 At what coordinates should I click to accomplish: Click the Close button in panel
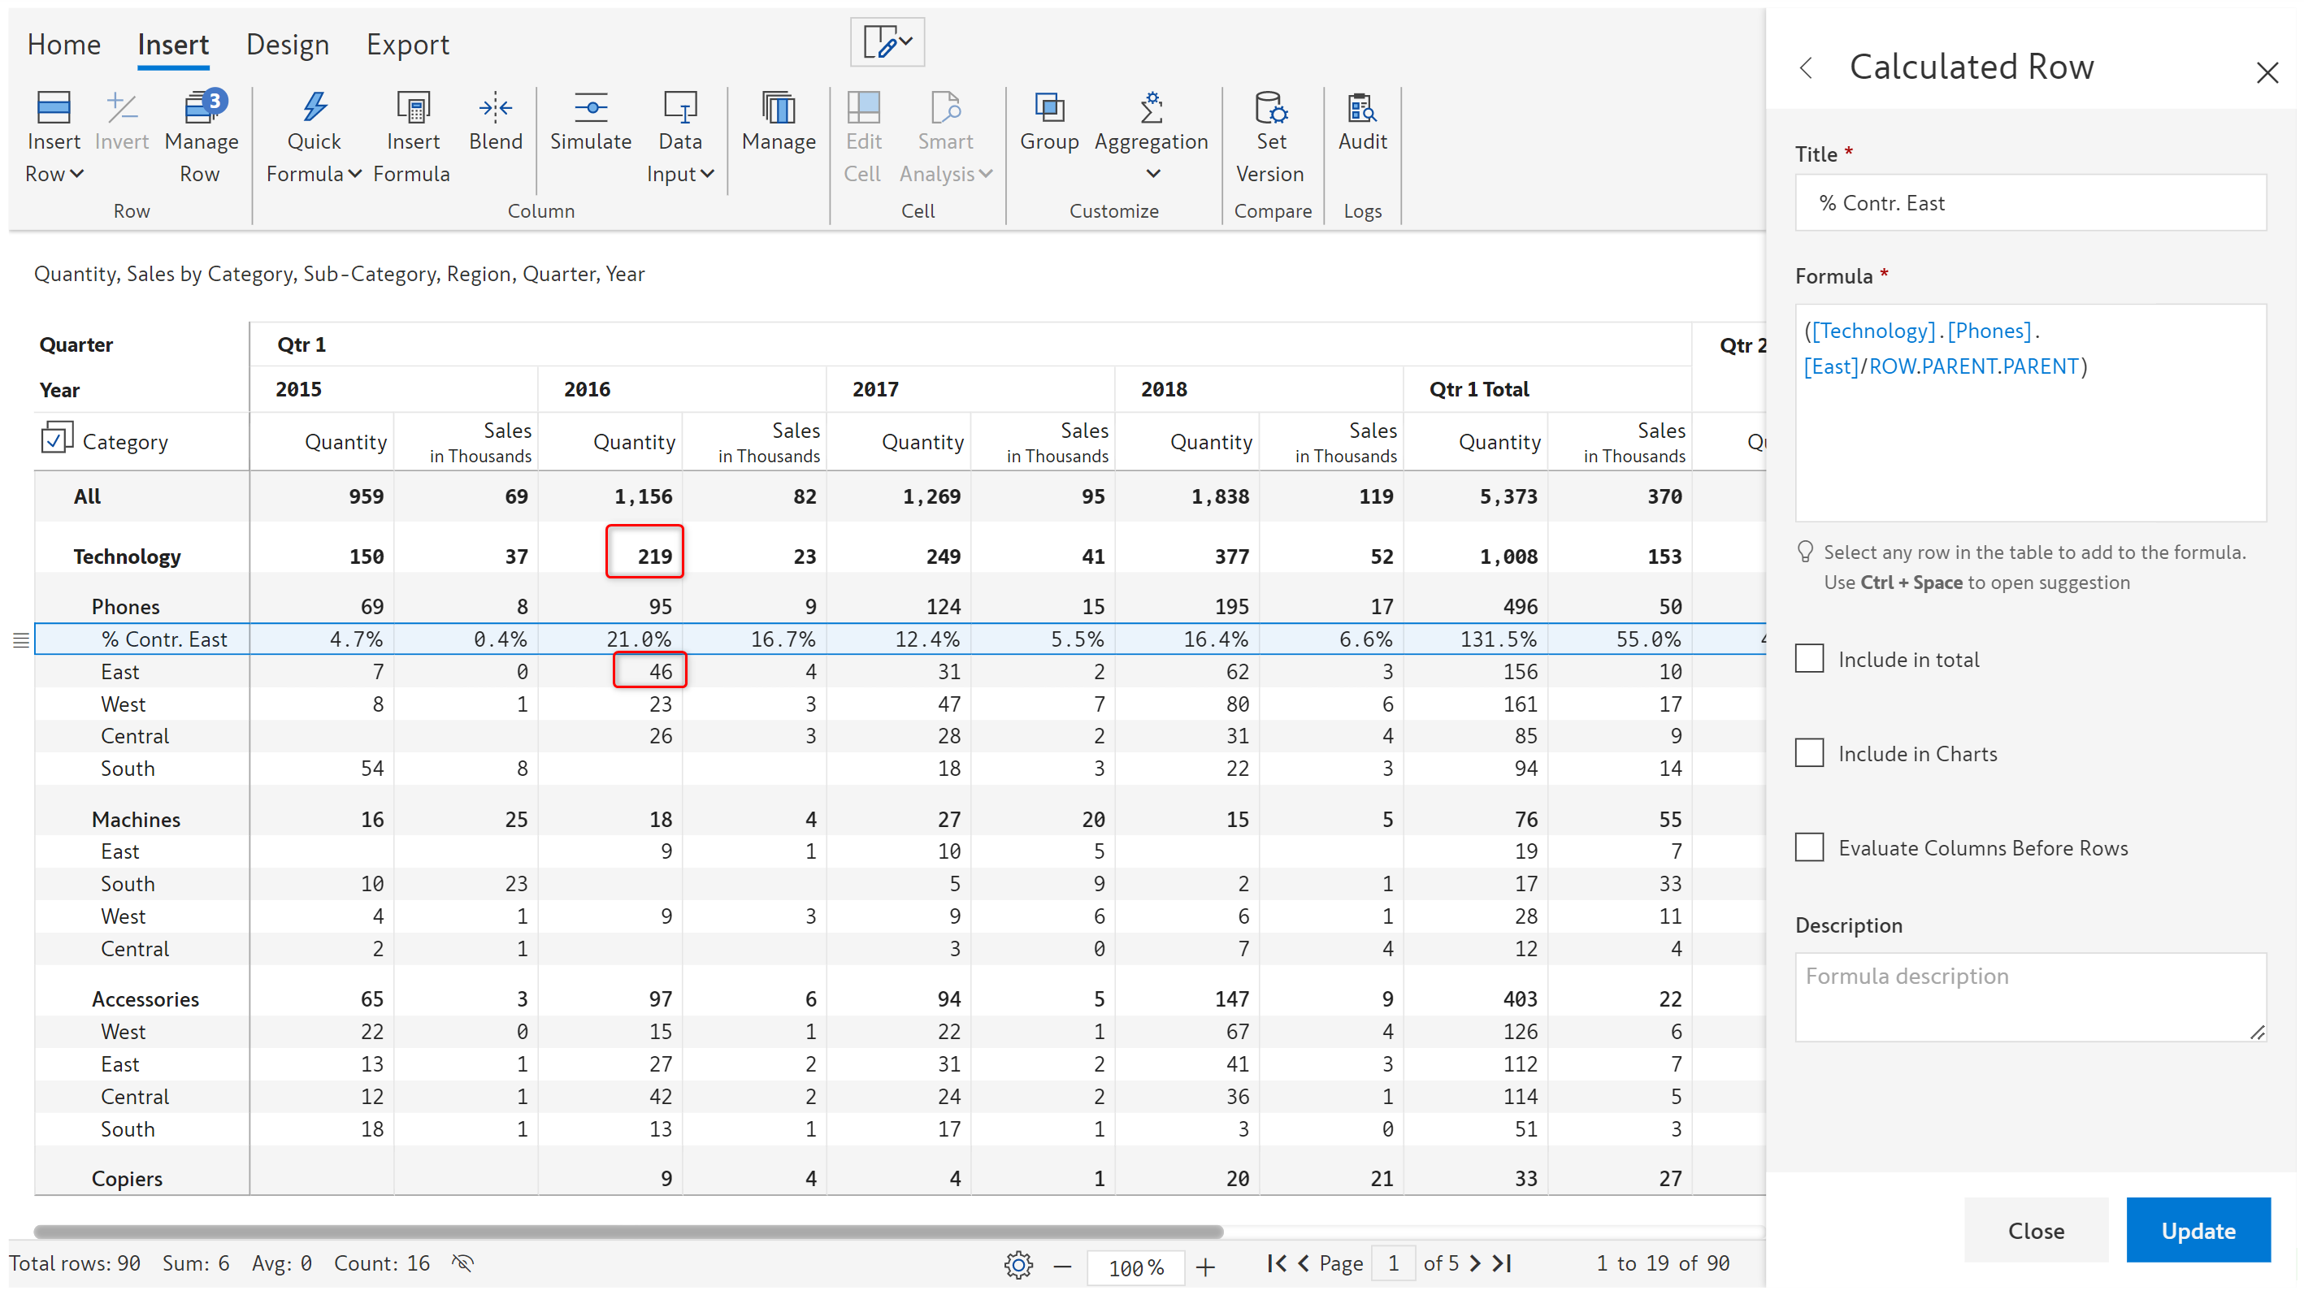coord(2035,1230)
